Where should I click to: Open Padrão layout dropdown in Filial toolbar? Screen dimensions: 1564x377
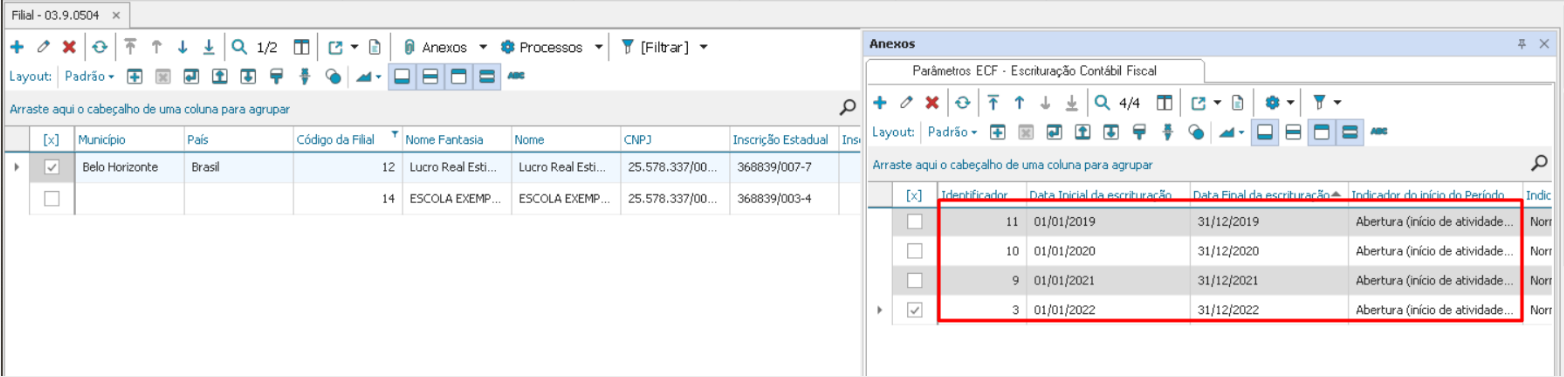pos(90,76)
